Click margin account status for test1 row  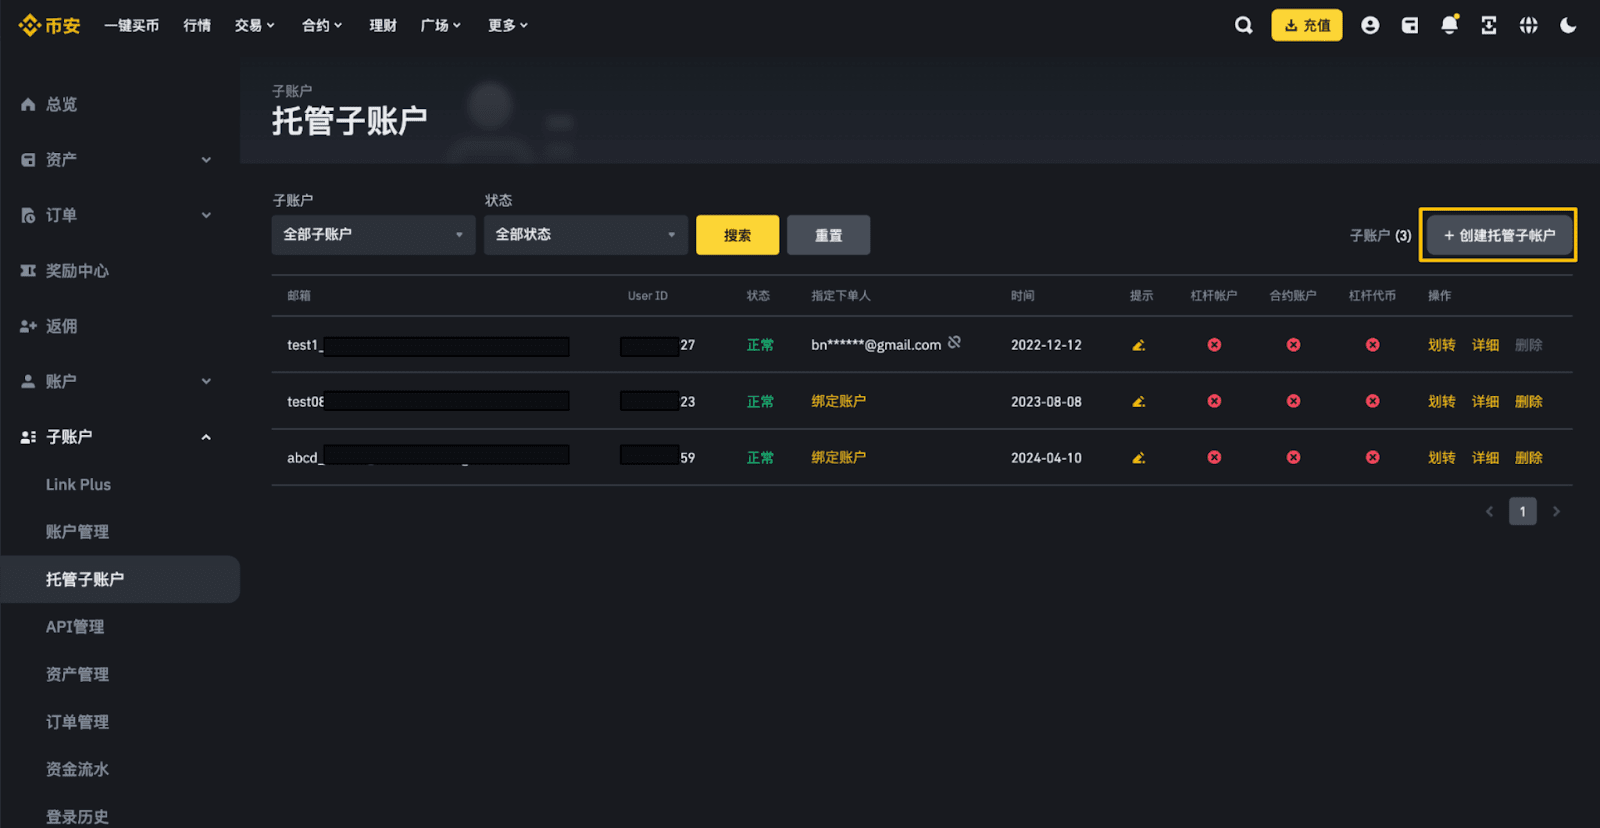click(x=1214, y=345)
